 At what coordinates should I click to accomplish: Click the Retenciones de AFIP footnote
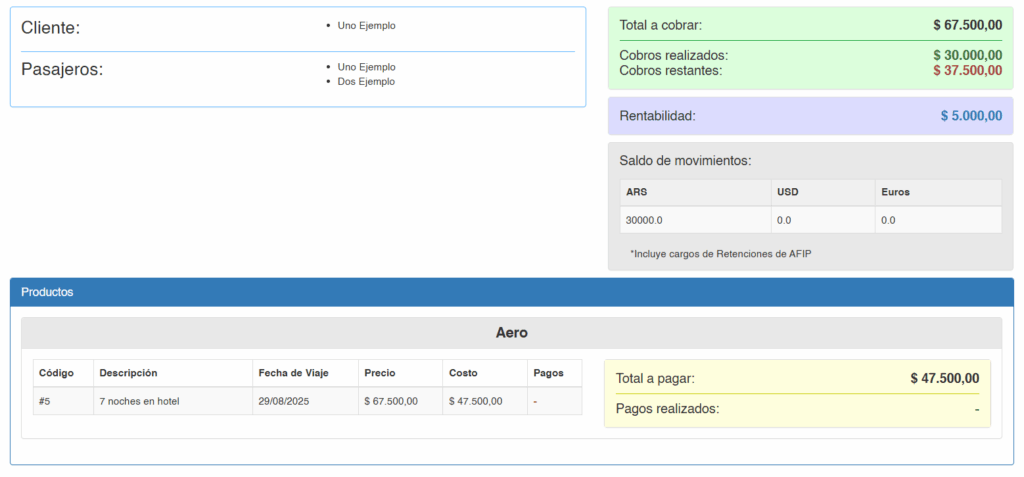pyautogui.click(x=720, y=254)
